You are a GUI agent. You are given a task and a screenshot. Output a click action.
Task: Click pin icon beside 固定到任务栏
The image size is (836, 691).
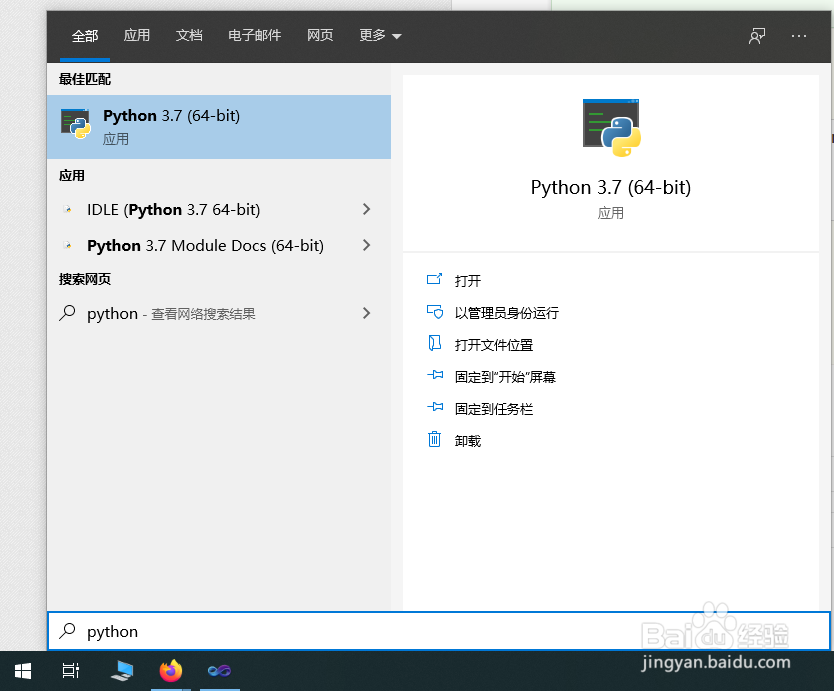point(435,407)
